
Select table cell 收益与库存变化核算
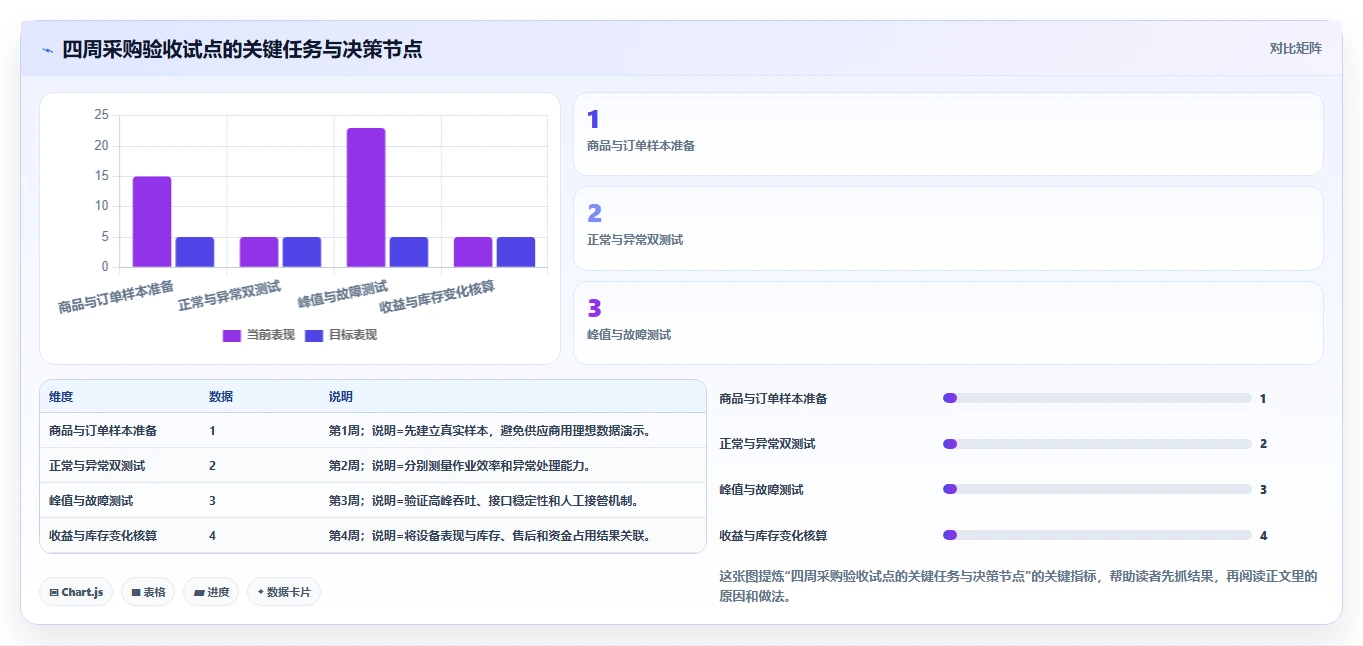103,536
